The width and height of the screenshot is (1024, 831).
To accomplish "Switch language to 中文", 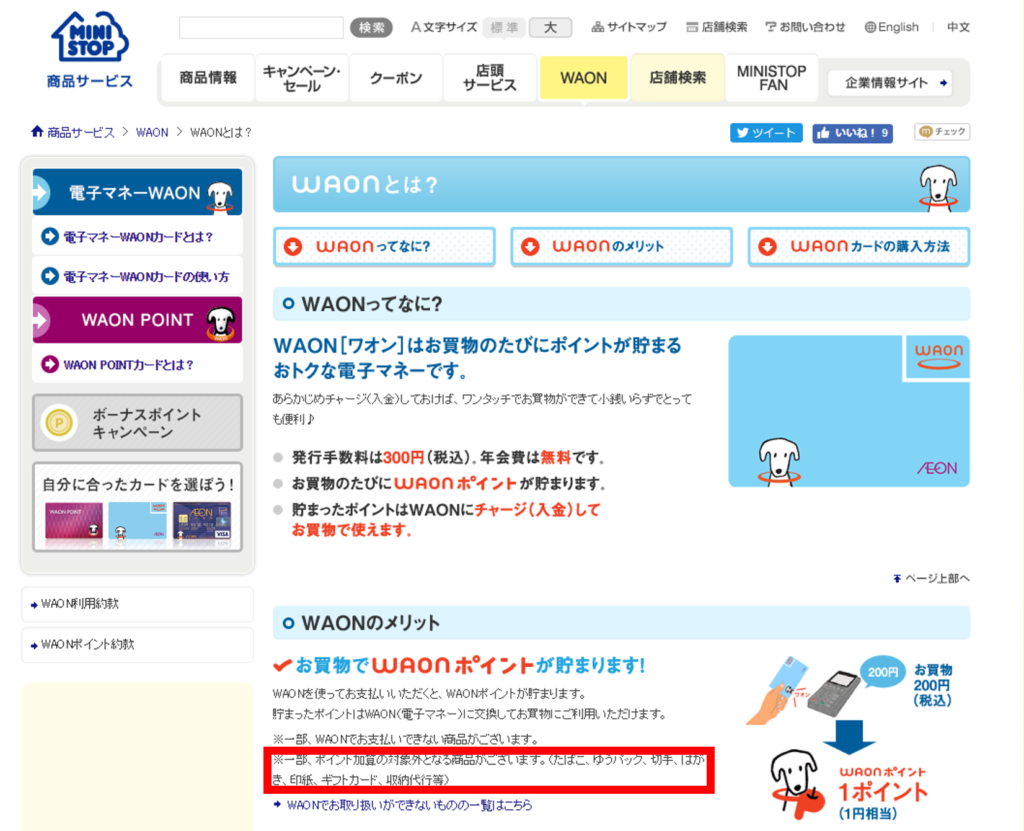I will pos(958,27).
